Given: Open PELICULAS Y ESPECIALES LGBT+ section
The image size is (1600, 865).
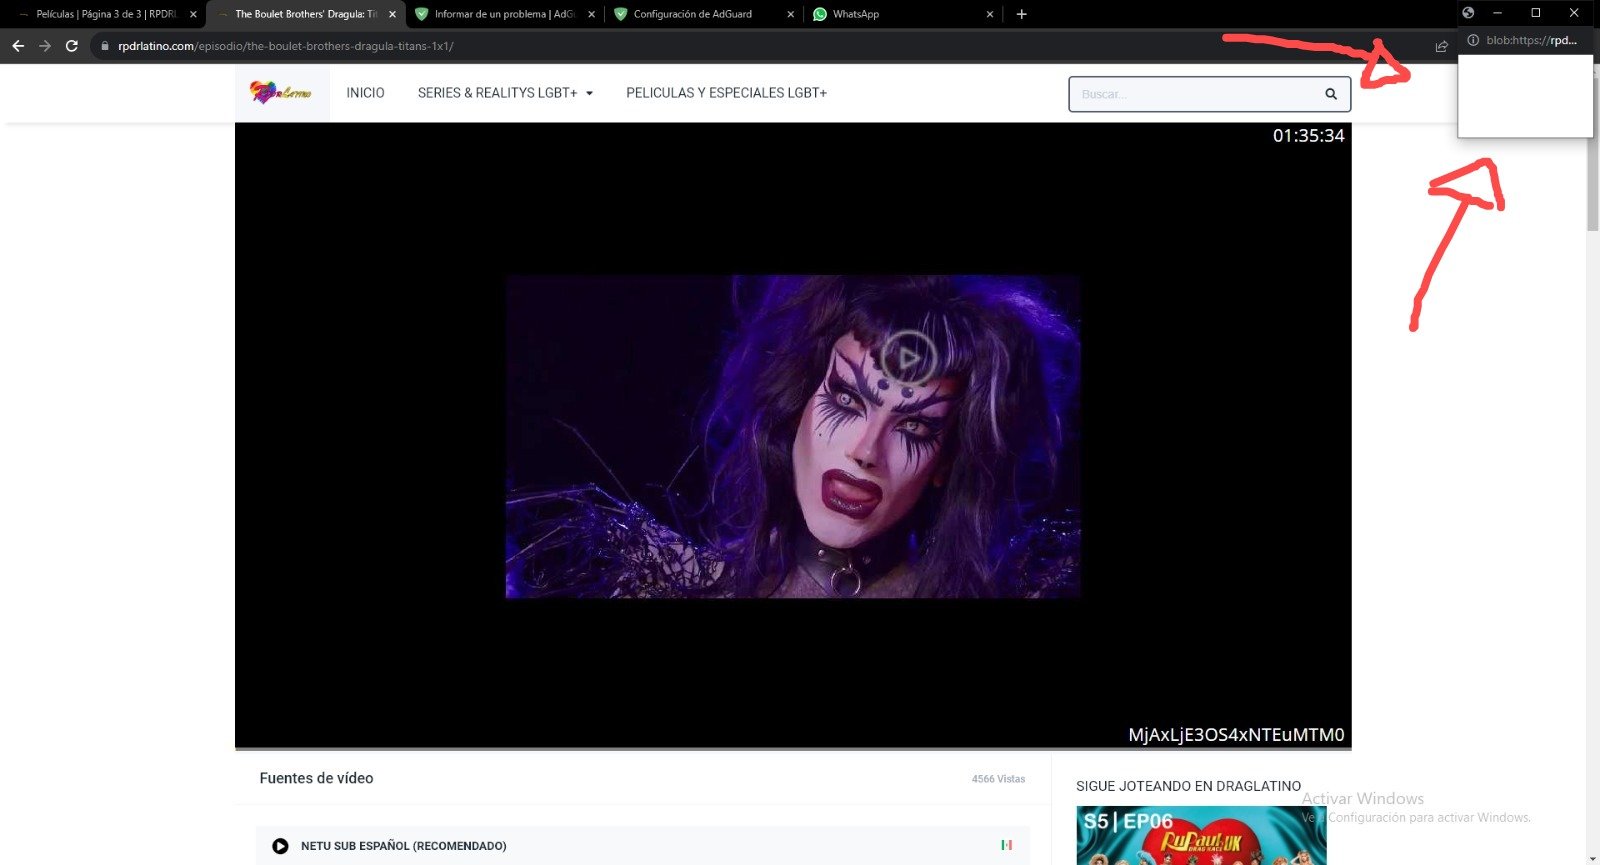Looking at the screenshot, I should (x=726, y=93).
